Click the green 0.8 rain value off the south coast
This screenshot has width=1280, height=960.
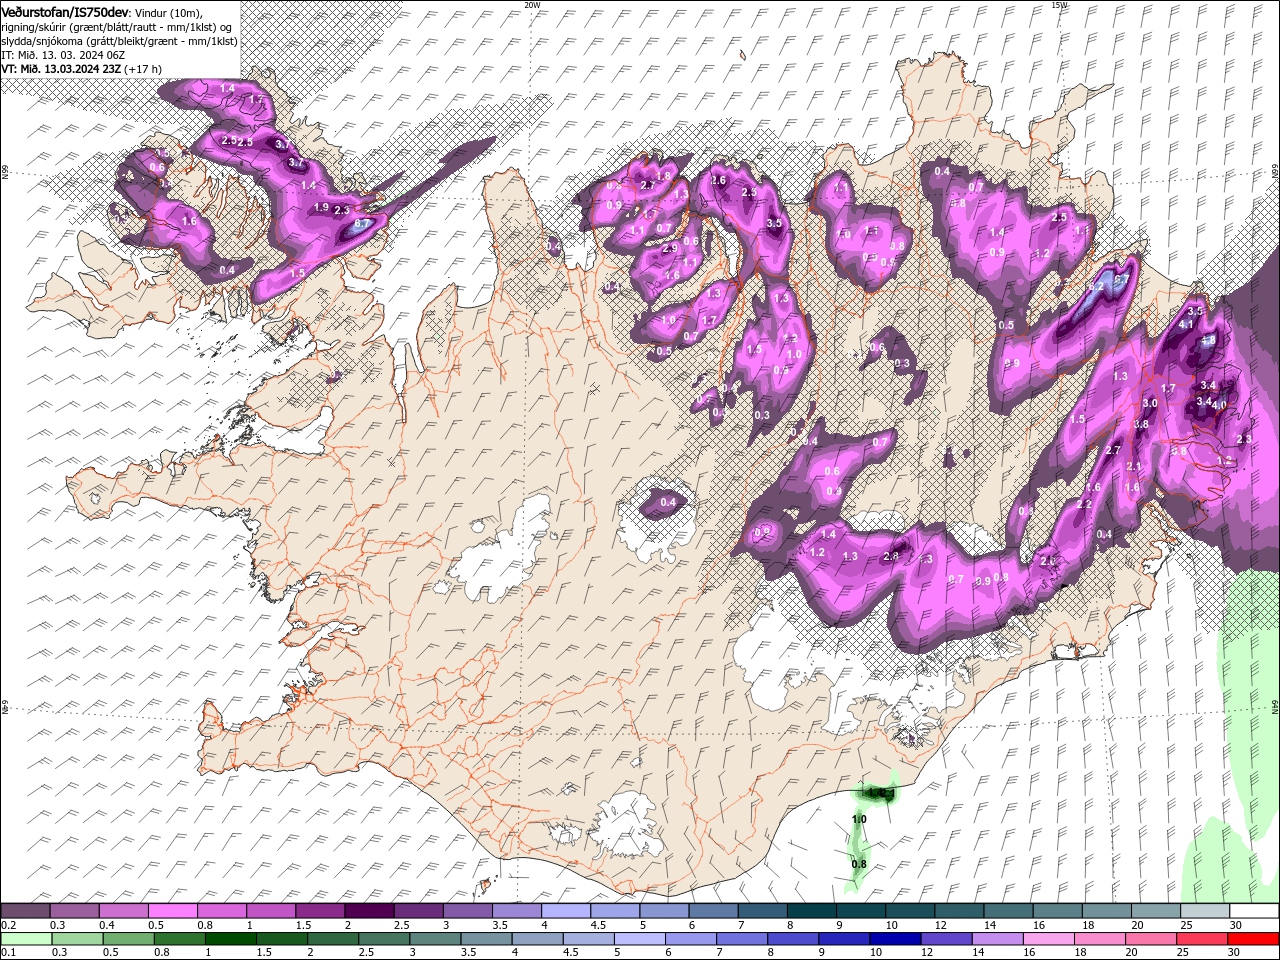859,864
